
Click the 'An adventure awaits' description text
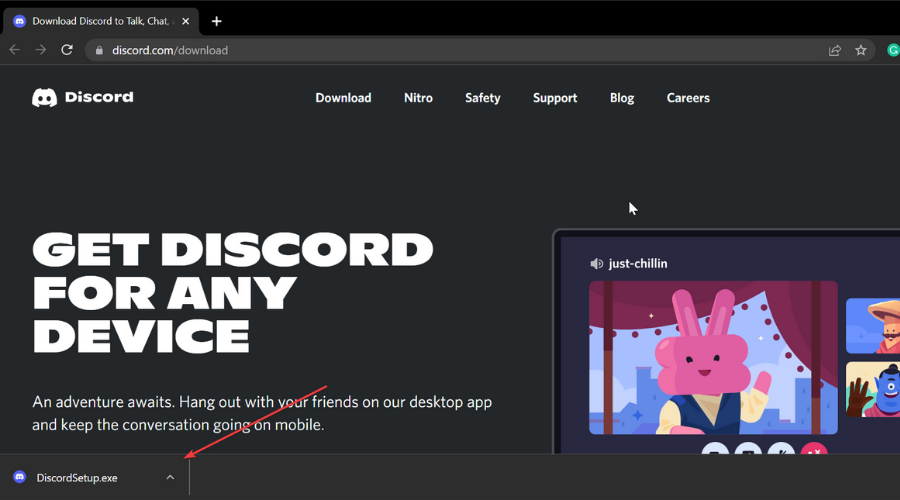(262, 413)
